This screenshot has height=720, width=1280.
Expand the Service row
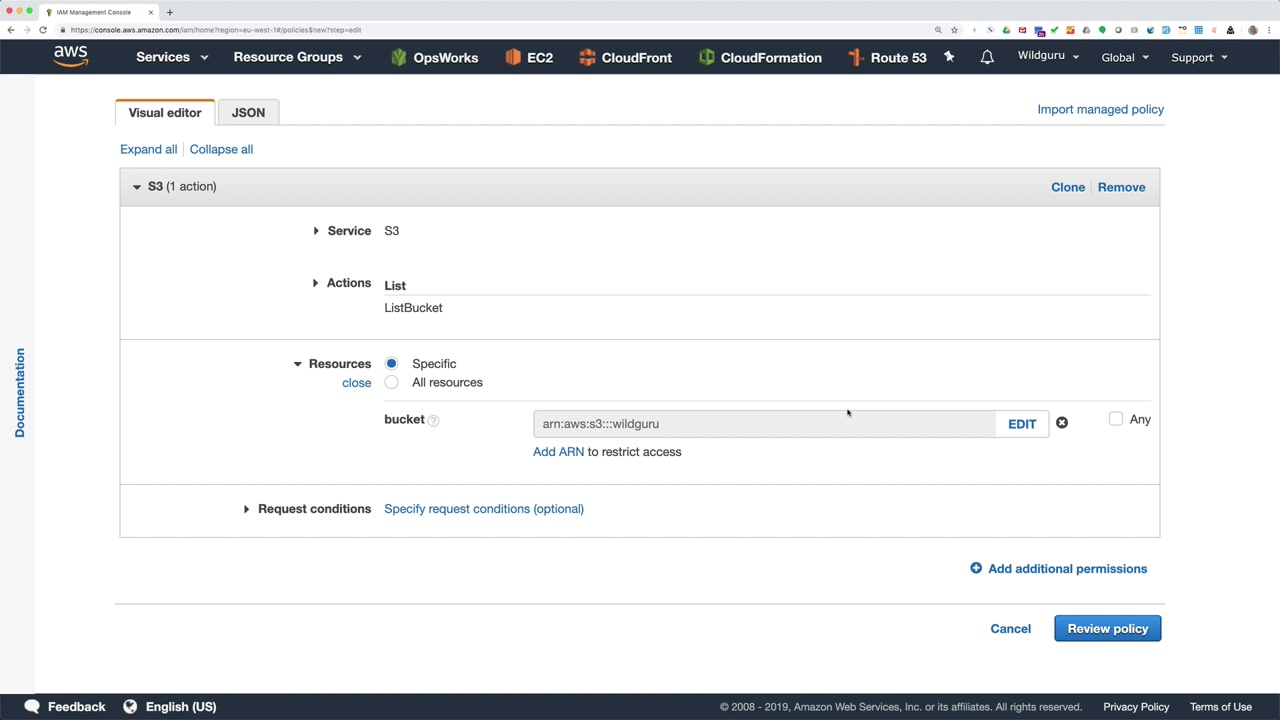[x=316, y=231]
